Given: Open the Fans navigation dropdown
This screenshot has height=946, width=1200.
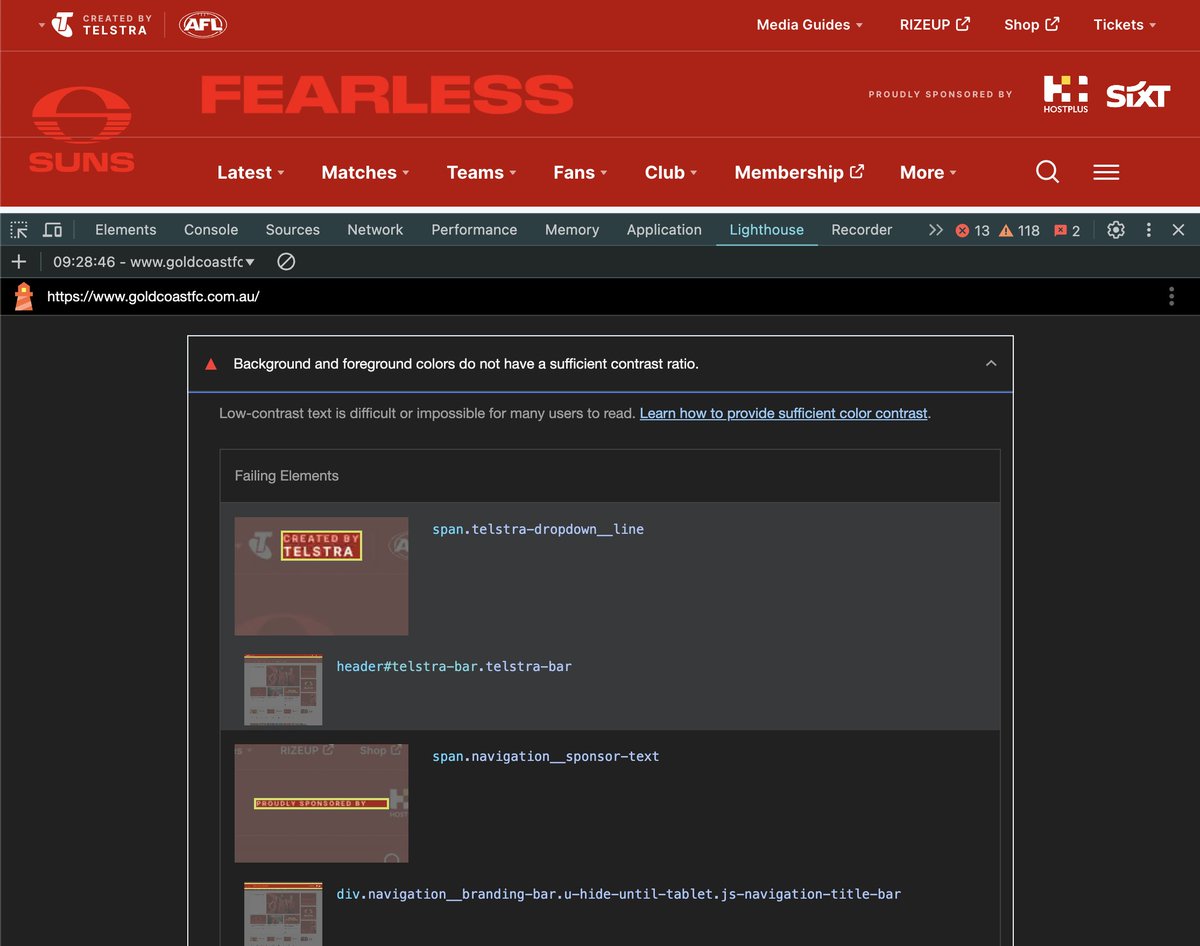Looking at the screenshot, I should pyautogui.click(x=580, y=172).
